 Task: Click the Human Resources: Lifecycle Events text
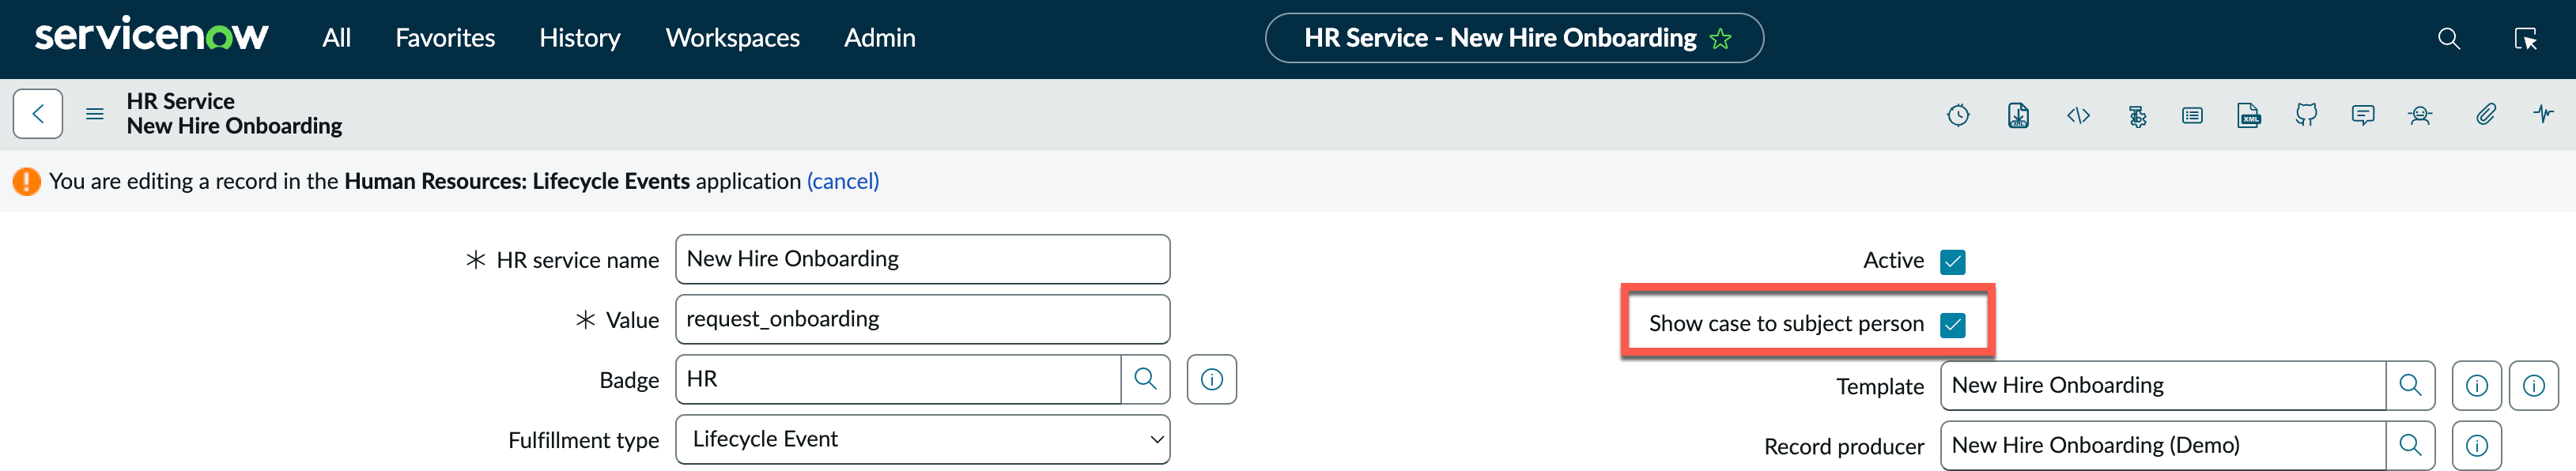coord(517,181)
